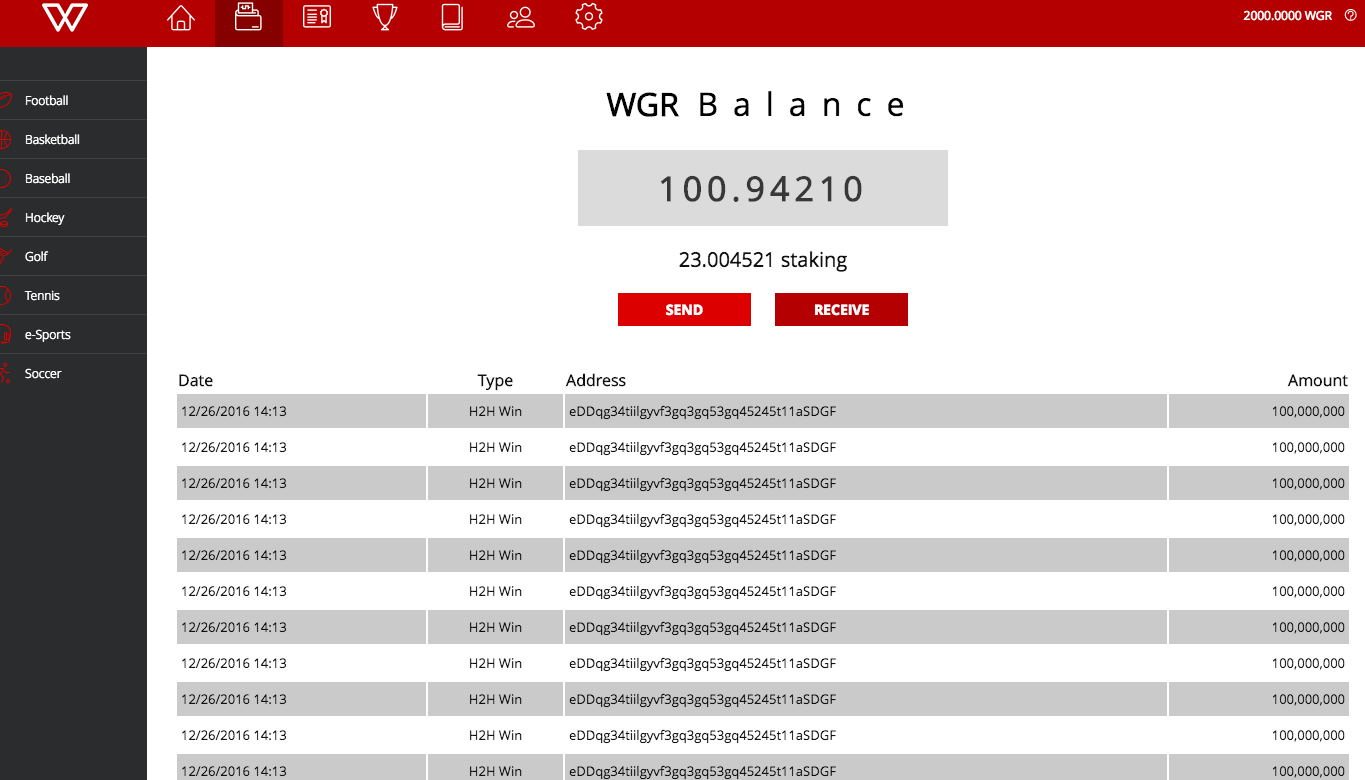1365x780 pixels.
Task: Click the 23.004521 staking text
Action: pos(763,260)
